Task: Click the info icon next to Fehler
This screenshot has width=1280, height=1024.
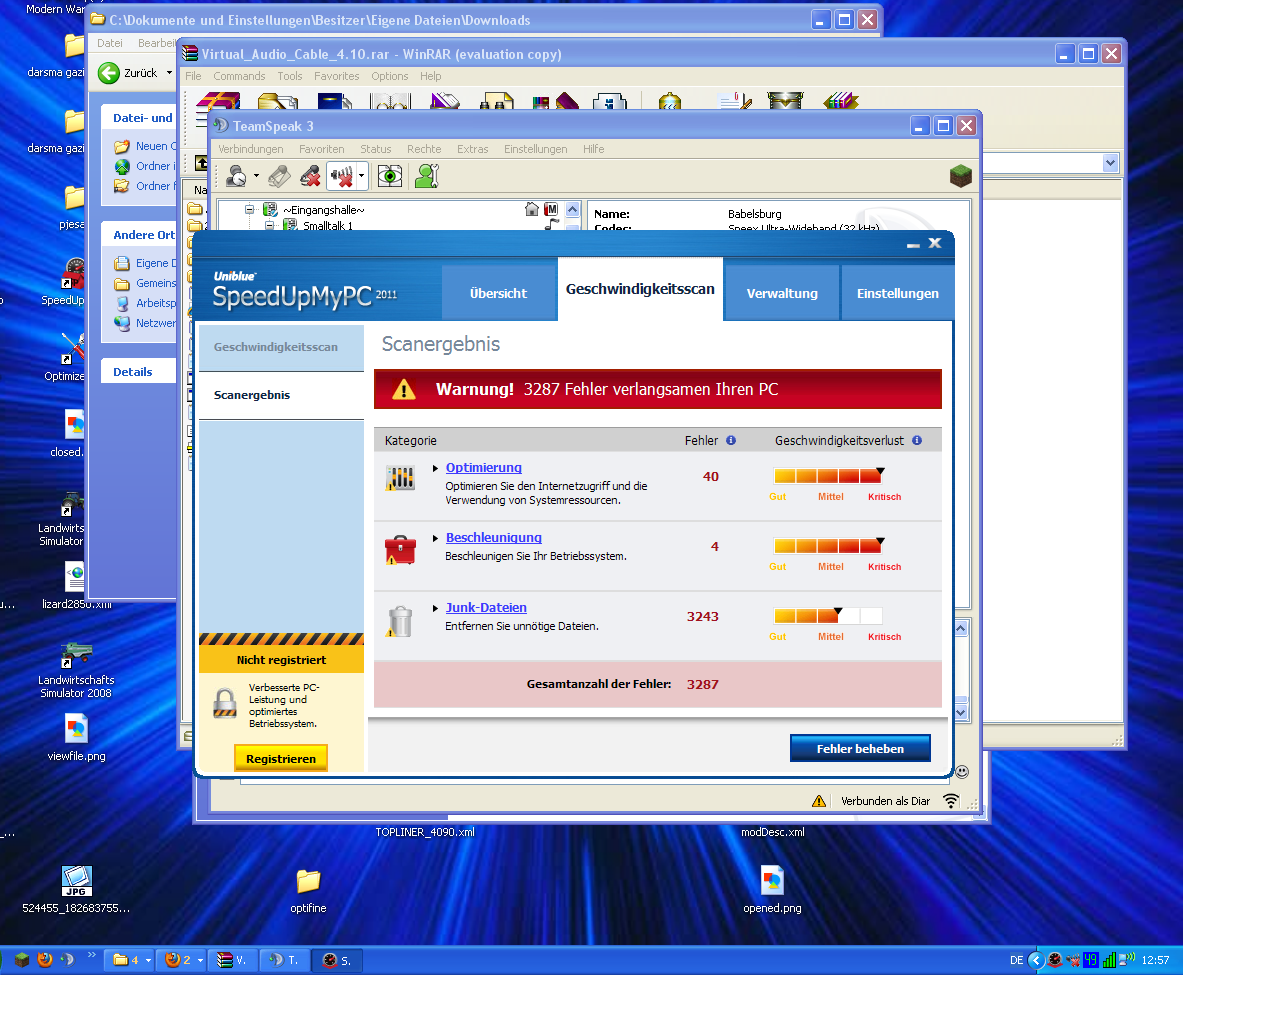Action: pos(731,440)
